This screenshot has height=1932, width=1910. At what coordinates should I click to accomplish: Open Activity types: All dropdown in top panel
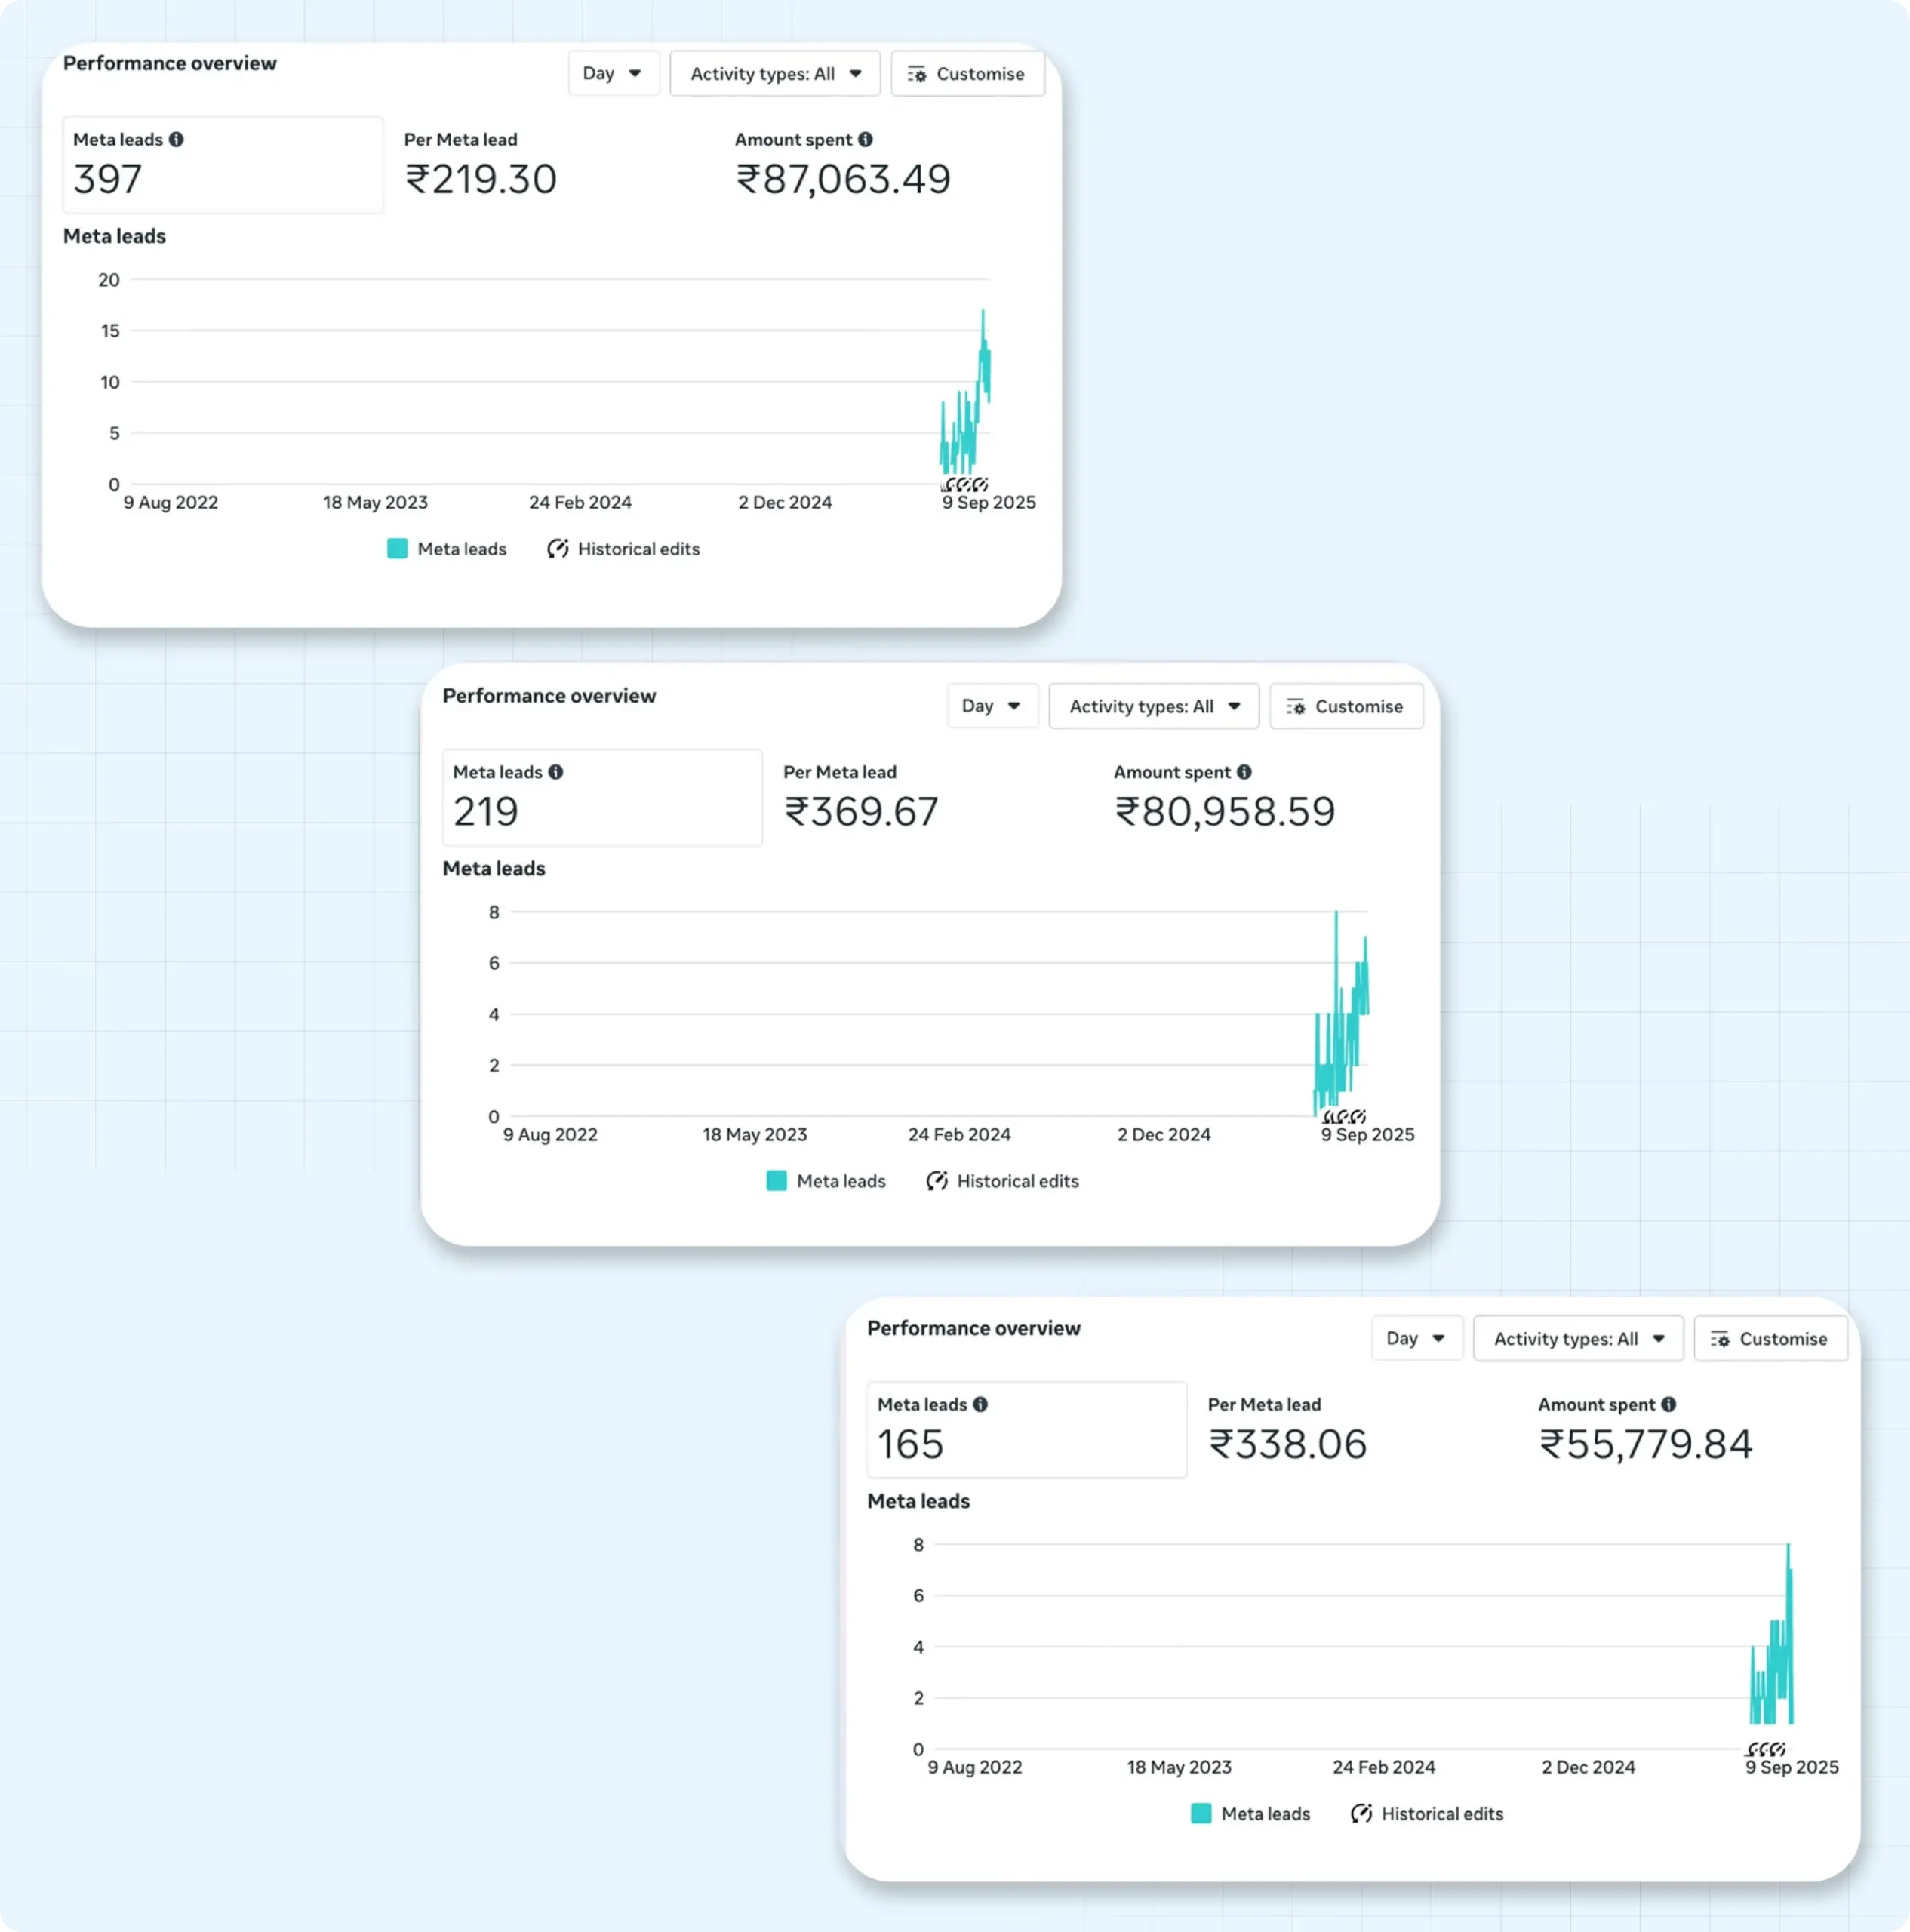[774, 74]
